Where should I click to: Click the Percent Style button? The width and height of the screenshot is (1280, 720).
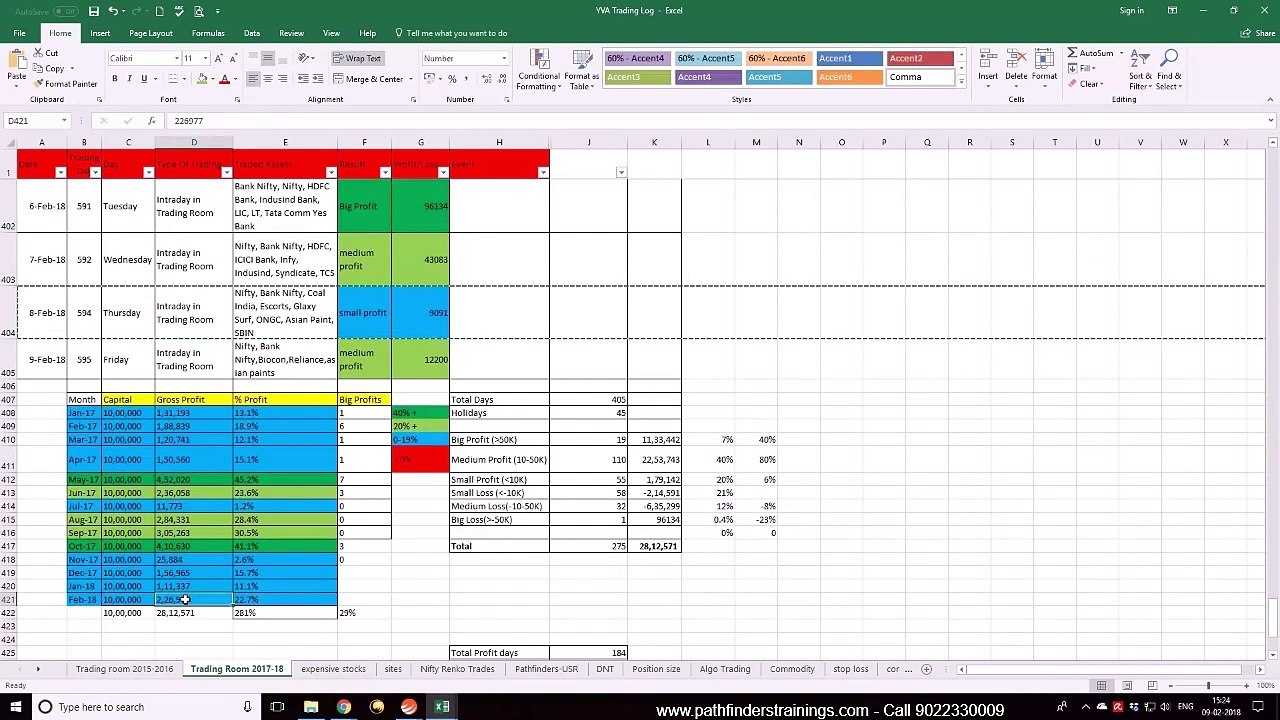(x=452, y=79)
